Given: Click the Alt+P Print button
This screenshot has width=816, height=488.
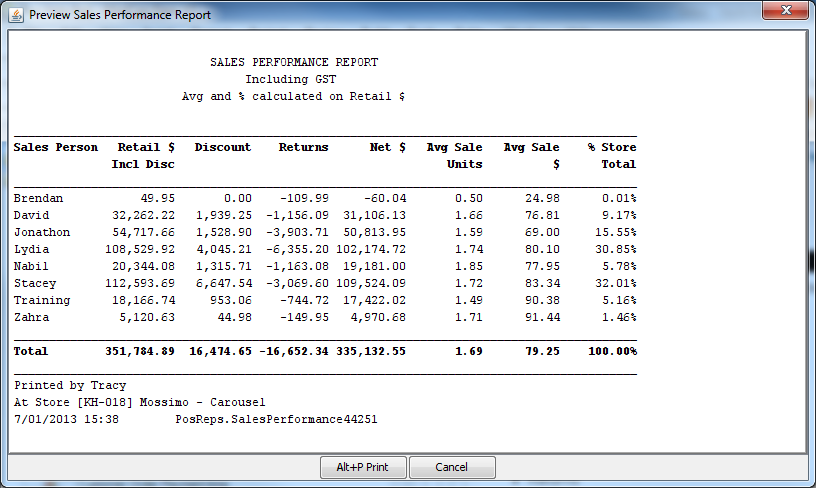Looking at the screenshot, I should (x=362, y=467).
